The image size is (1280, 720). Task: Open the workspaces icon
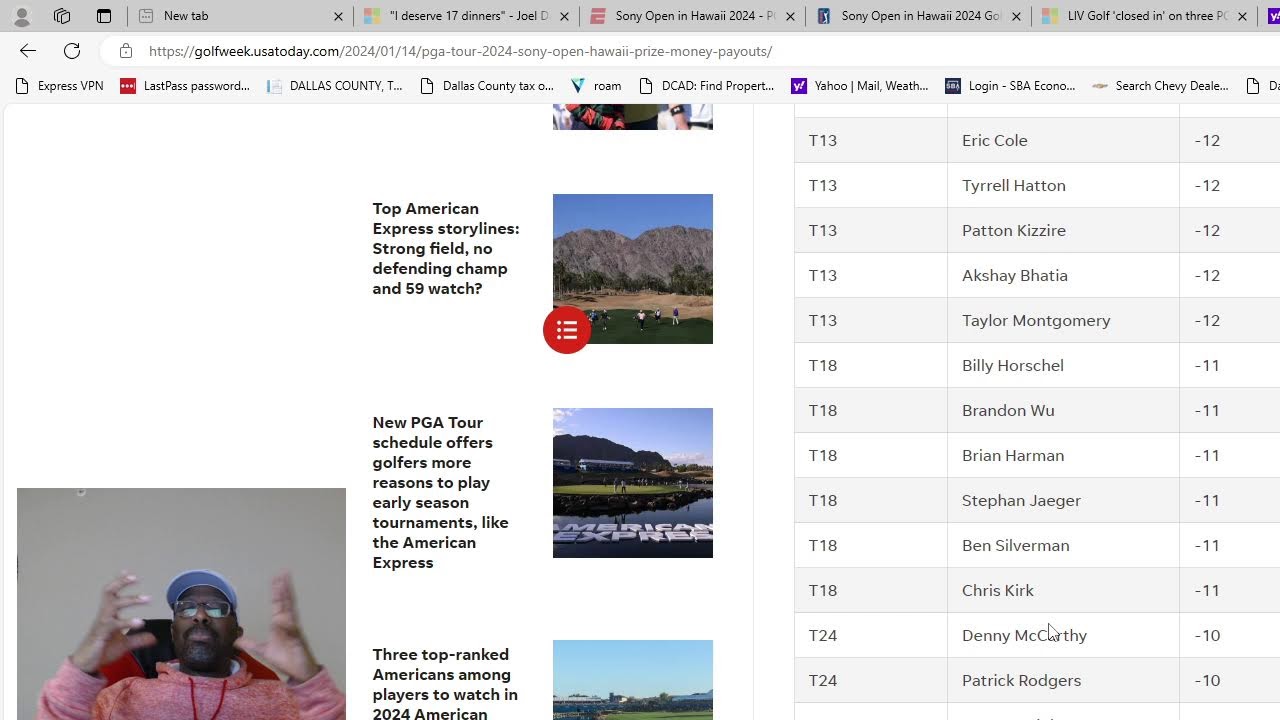click(x=62, y=16)
